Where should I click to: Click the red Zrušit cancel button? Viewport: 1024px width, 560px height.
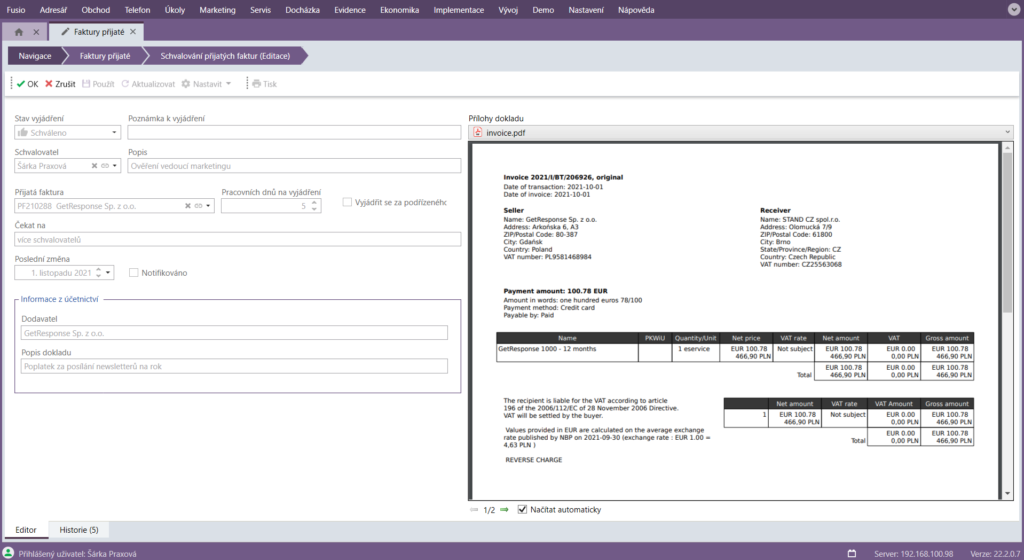(60, 84)
